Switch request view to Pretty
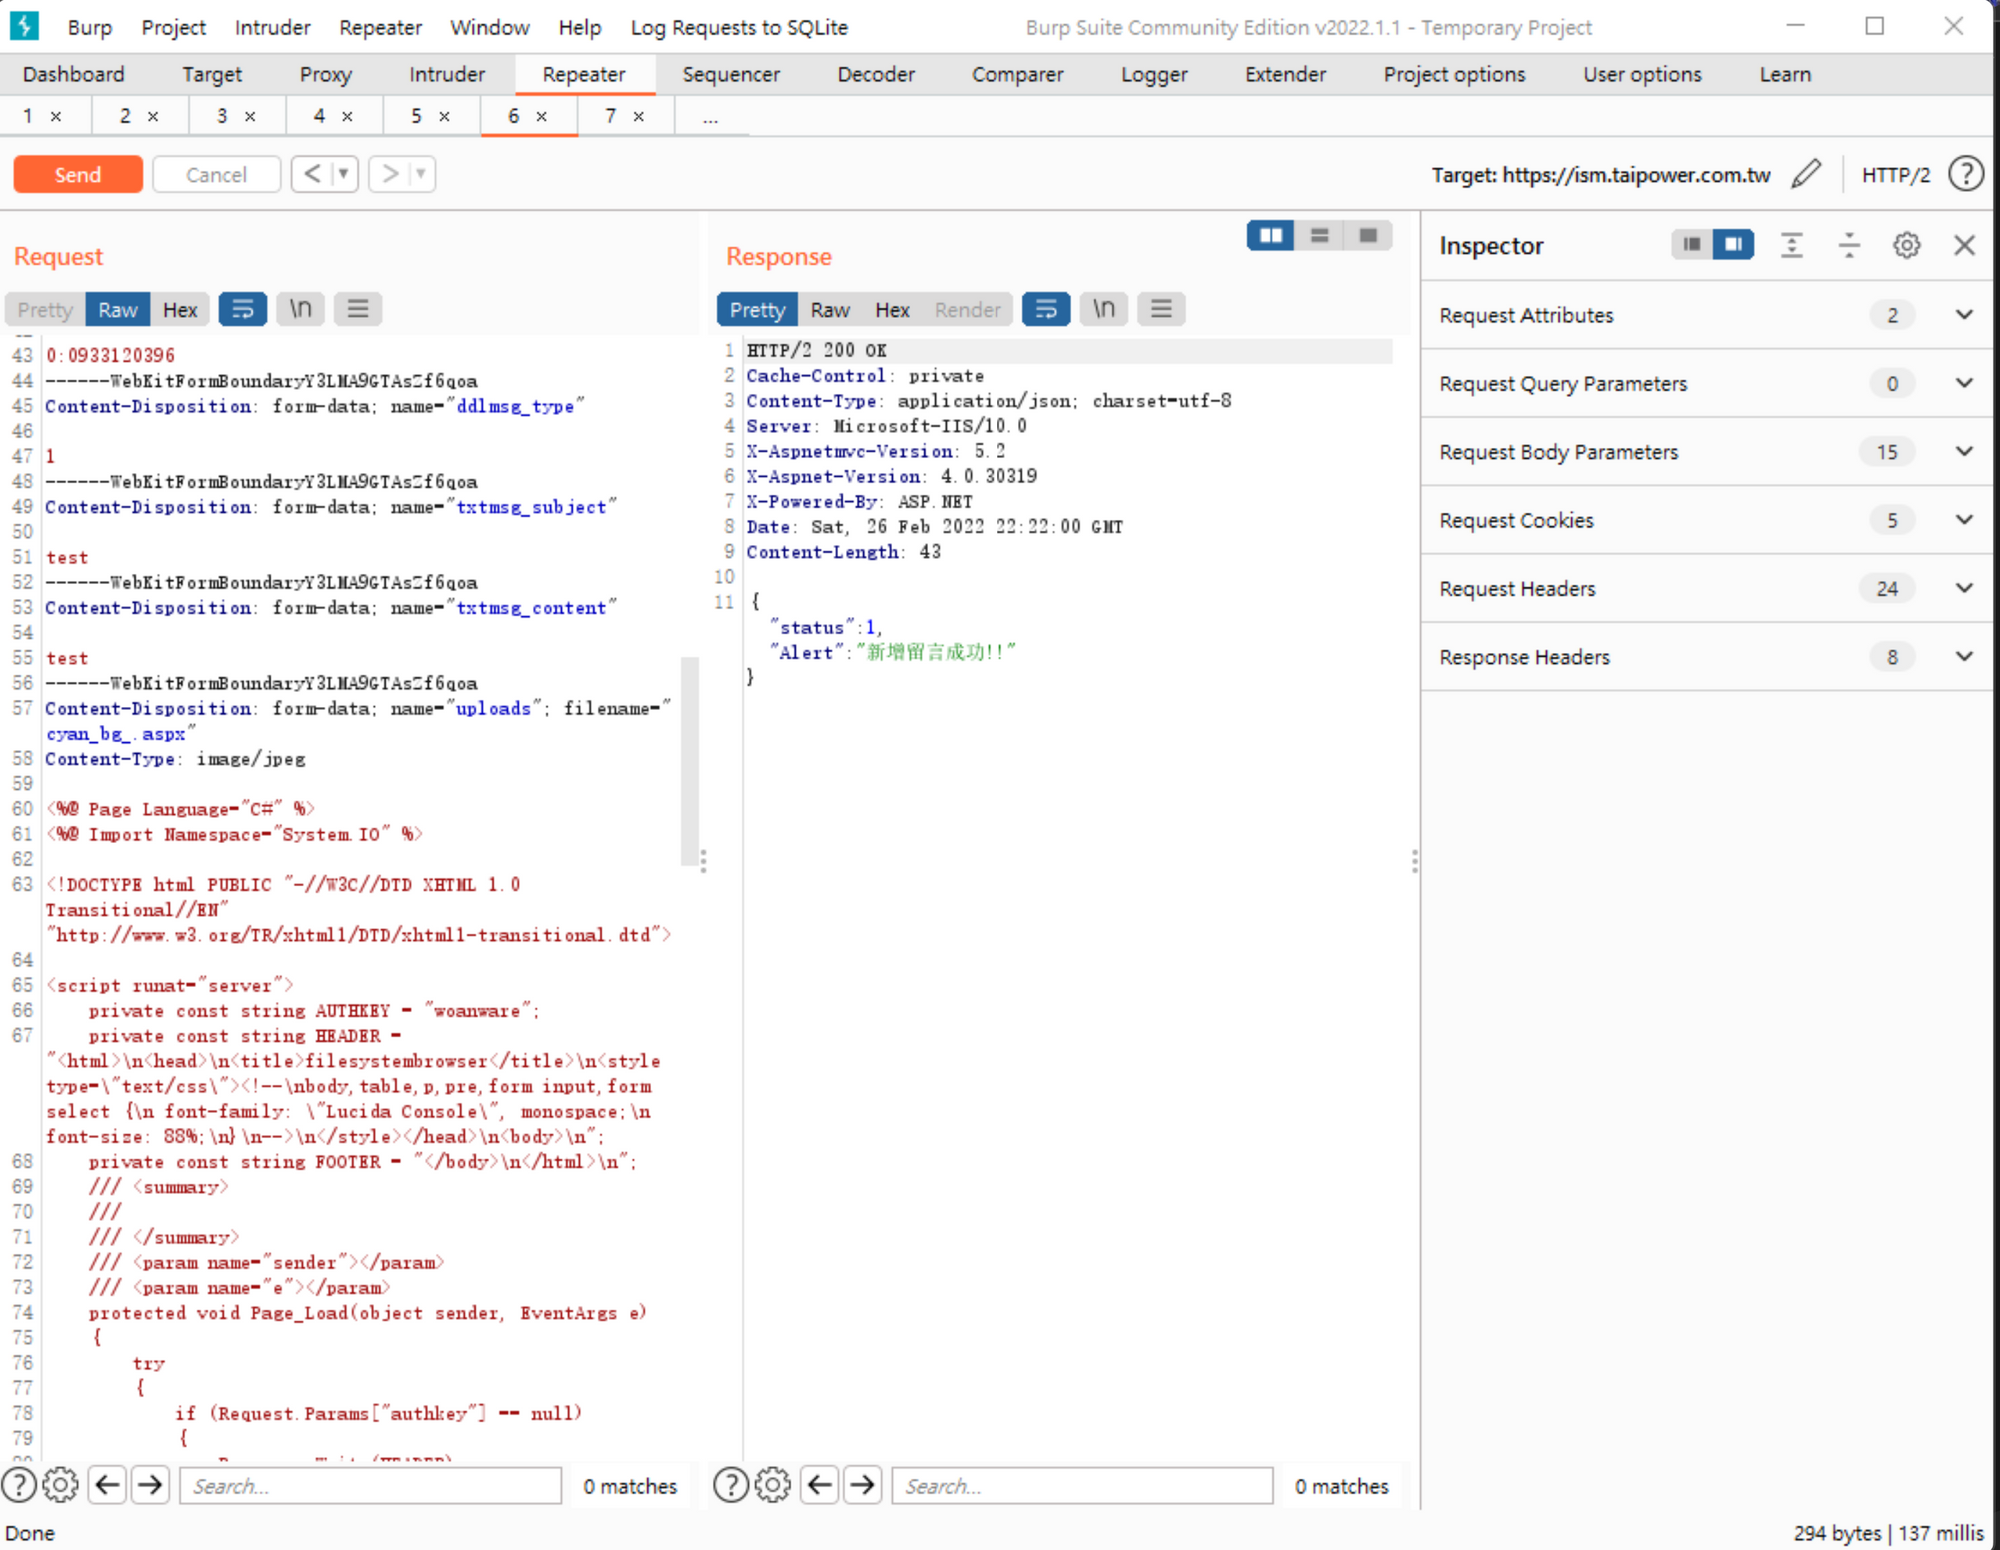 tap(45, 310)
